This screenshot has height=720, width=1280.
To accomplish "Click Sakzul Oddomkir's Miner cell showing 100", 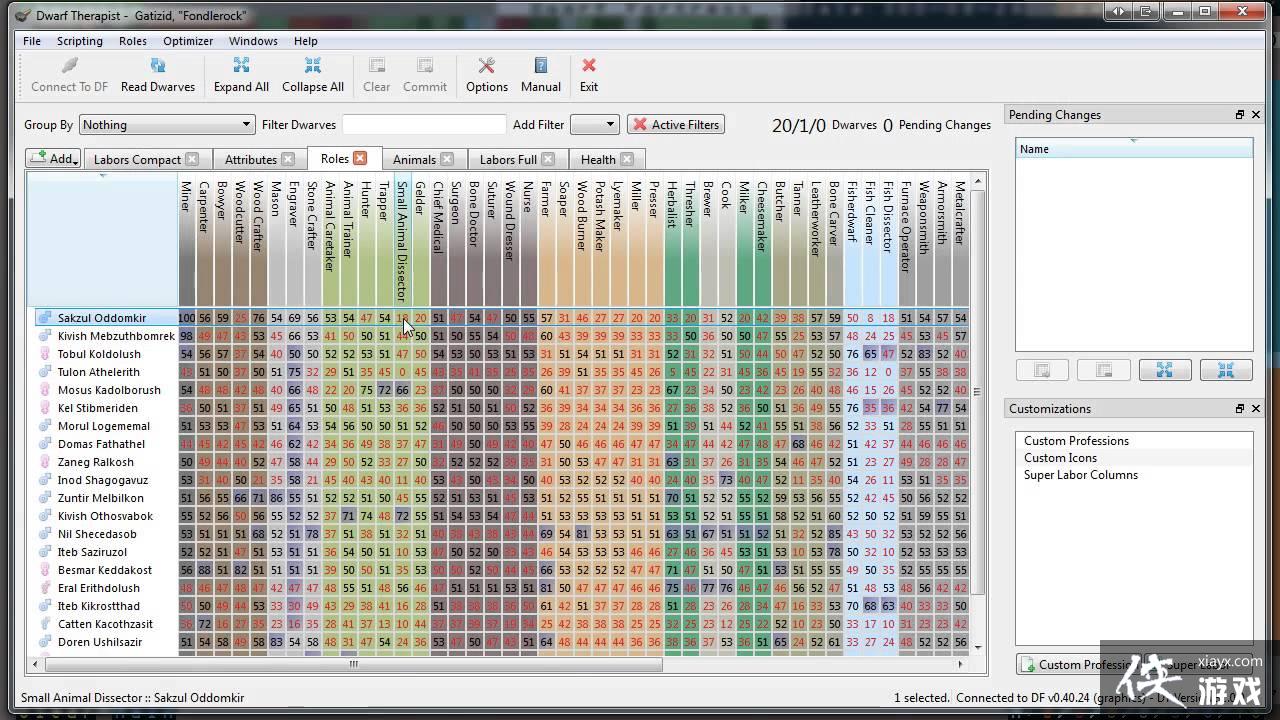I will pos(187,318).
